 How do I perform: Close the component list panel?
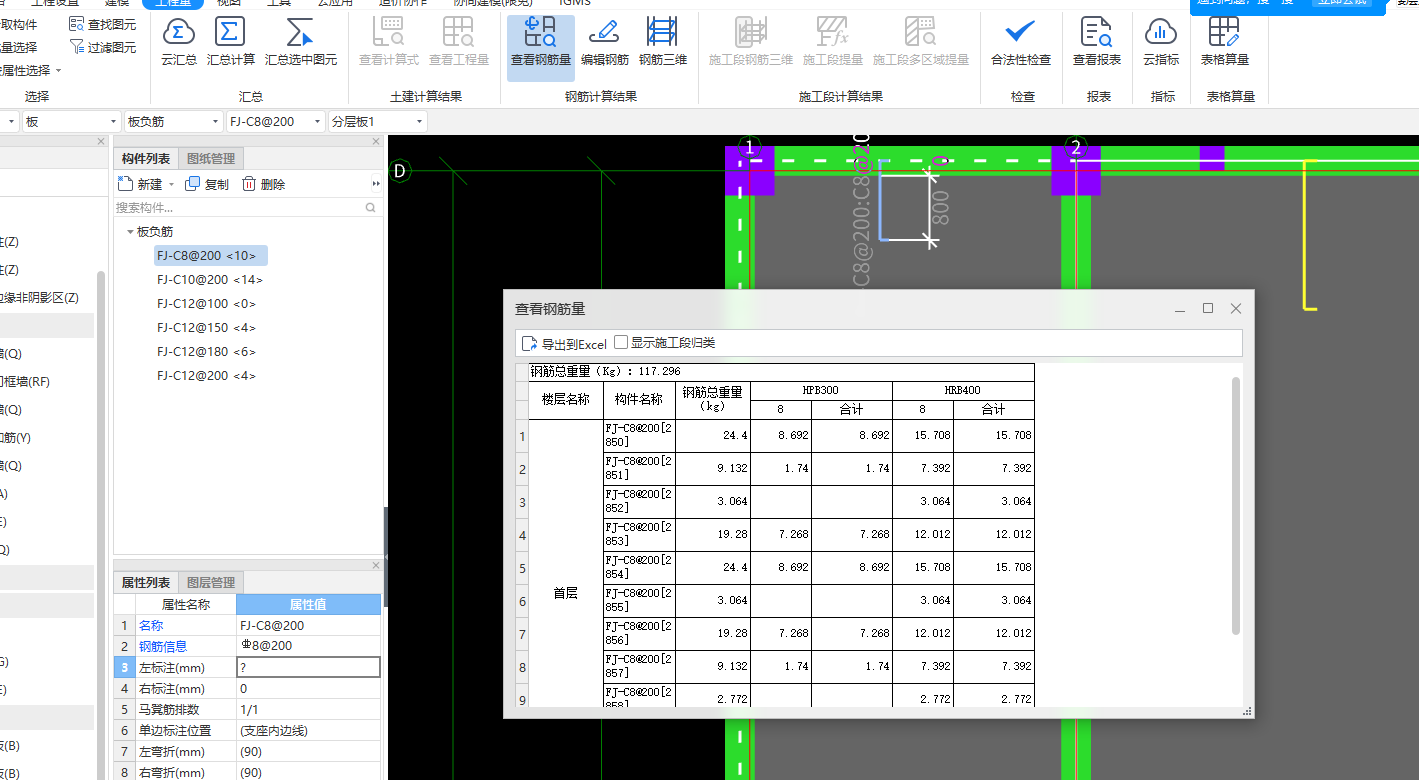coord(376,142)
